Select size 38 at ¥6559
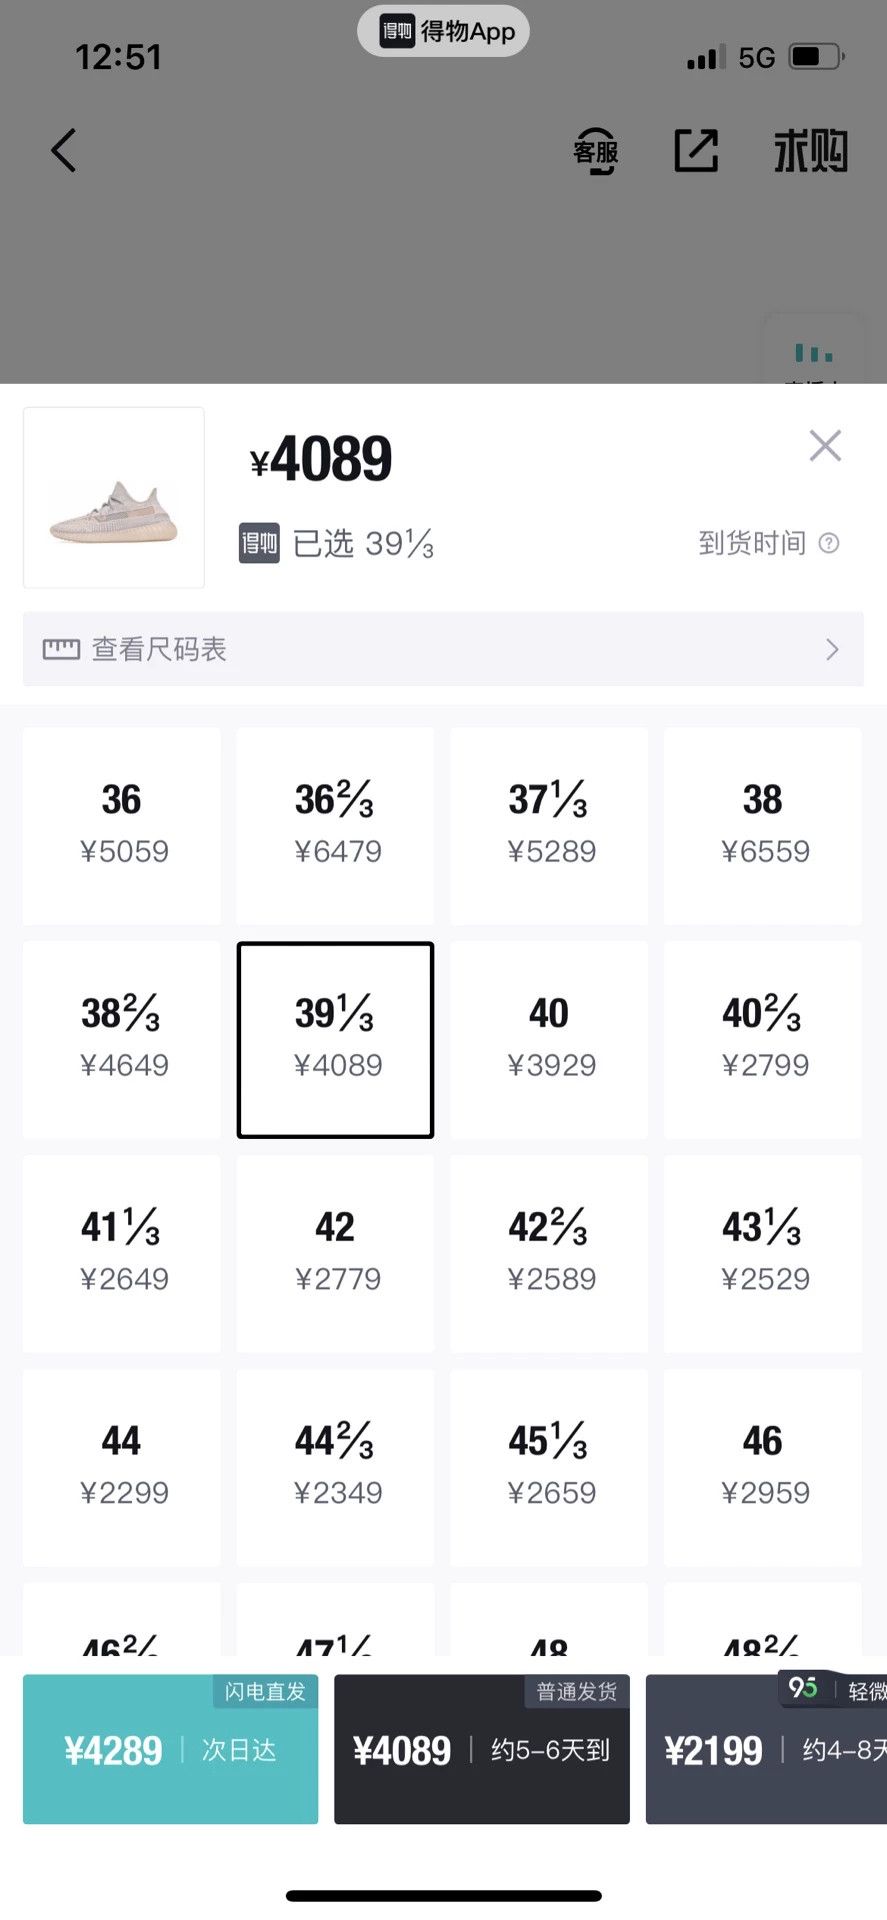 (763, 825)
